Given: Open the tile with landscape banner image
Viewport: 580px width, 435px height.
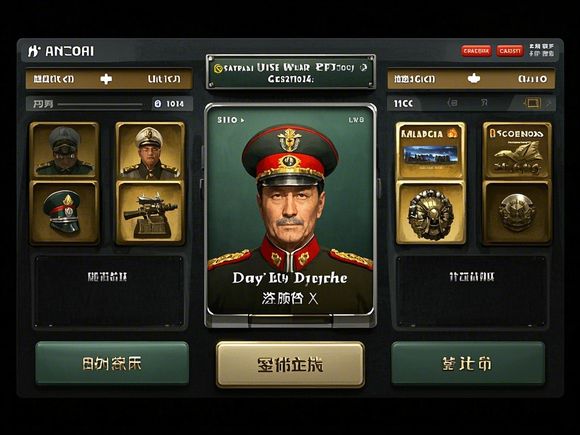Looking at the screenshot, I should [x=431, y=151].
